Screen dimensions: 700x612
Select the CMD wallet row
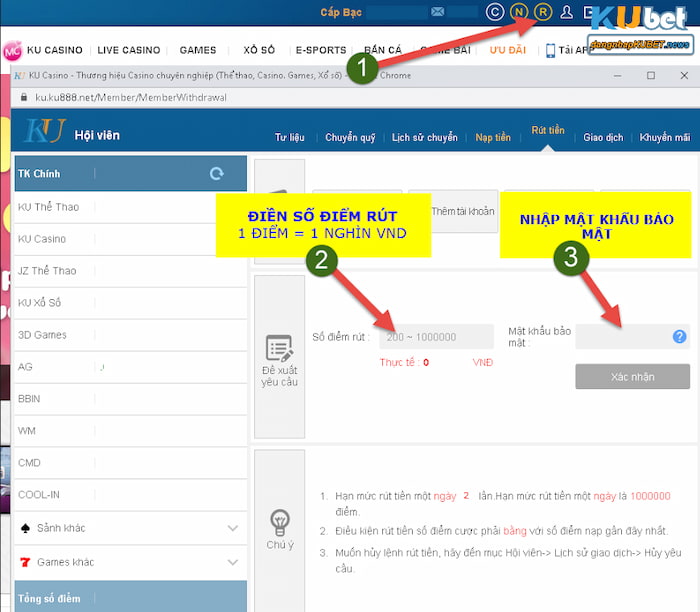[x=130, y=463]
